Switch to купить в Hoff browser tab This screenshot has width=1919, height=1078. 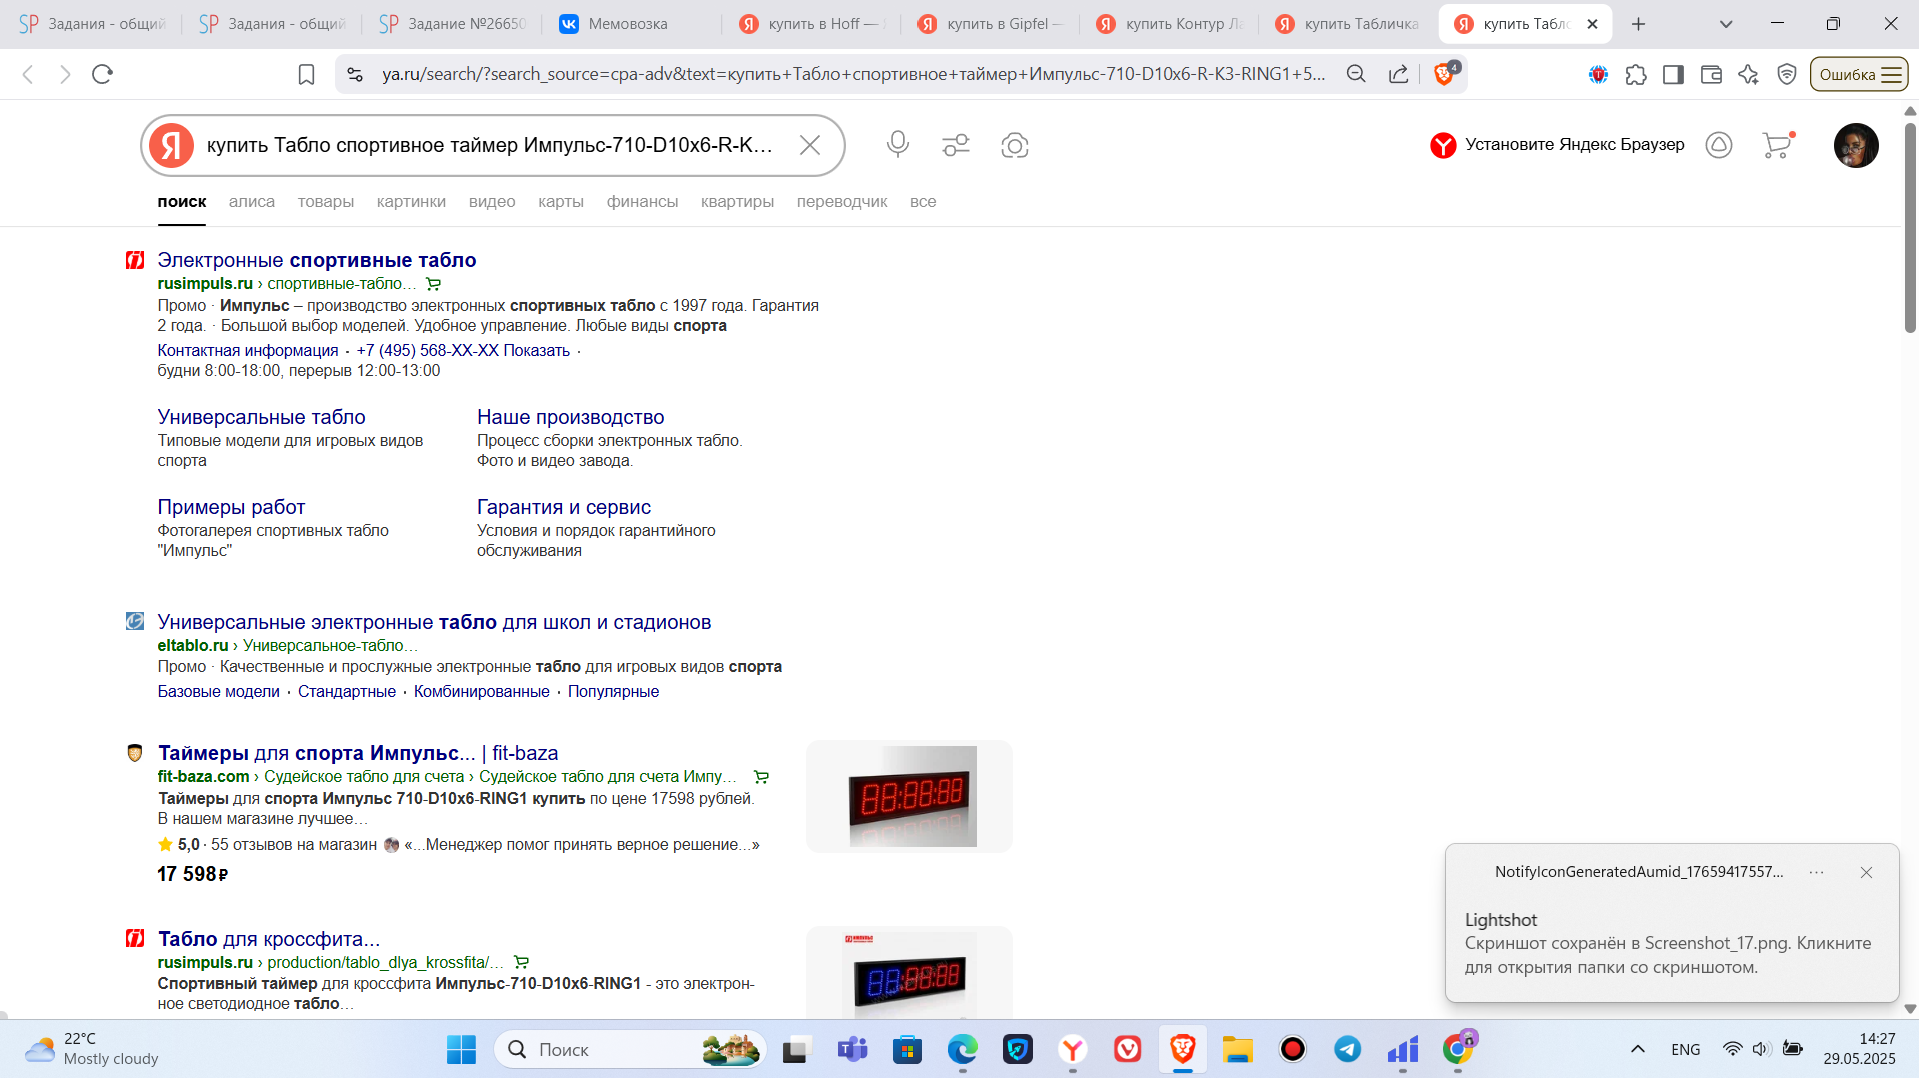813,24
